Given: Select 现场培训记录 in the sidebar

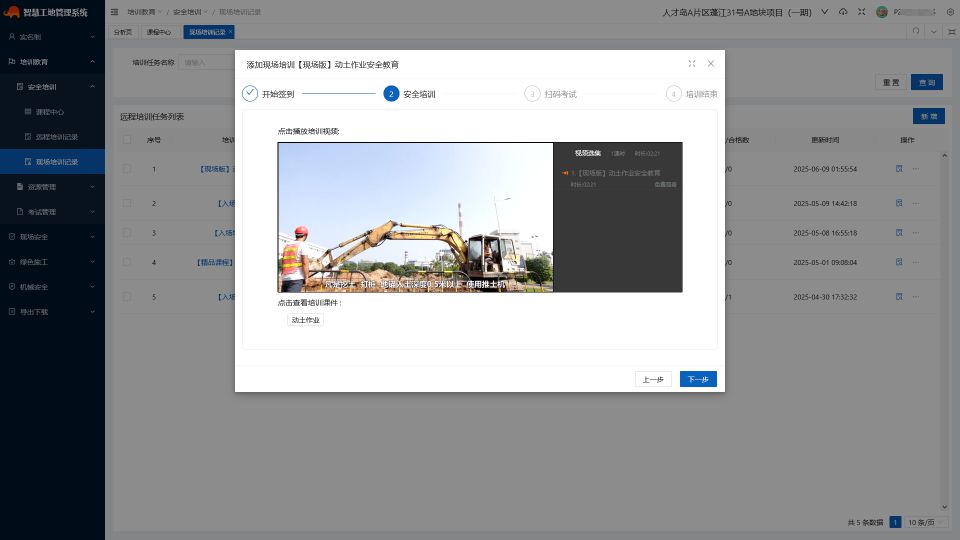Looking at the screenshot, I should point(52,162).
